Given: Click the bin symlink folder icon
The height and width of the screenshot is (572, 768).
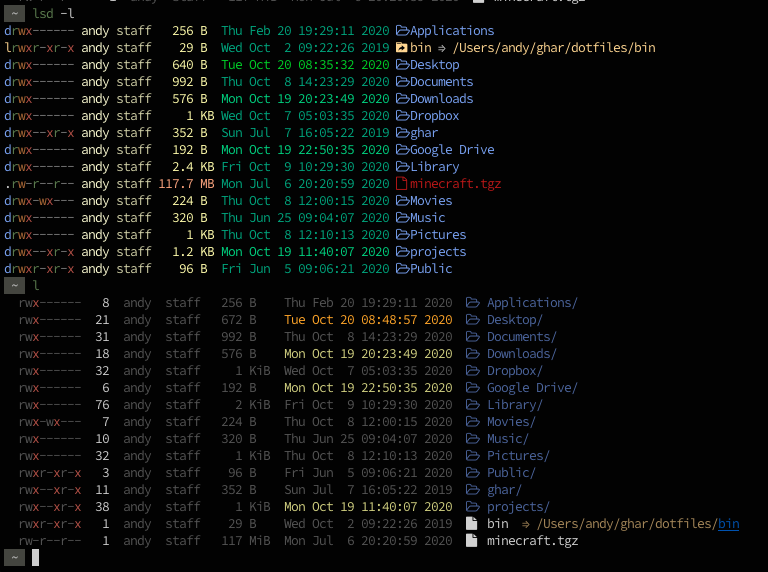Looking at the screenshot, I should (402, 48).
